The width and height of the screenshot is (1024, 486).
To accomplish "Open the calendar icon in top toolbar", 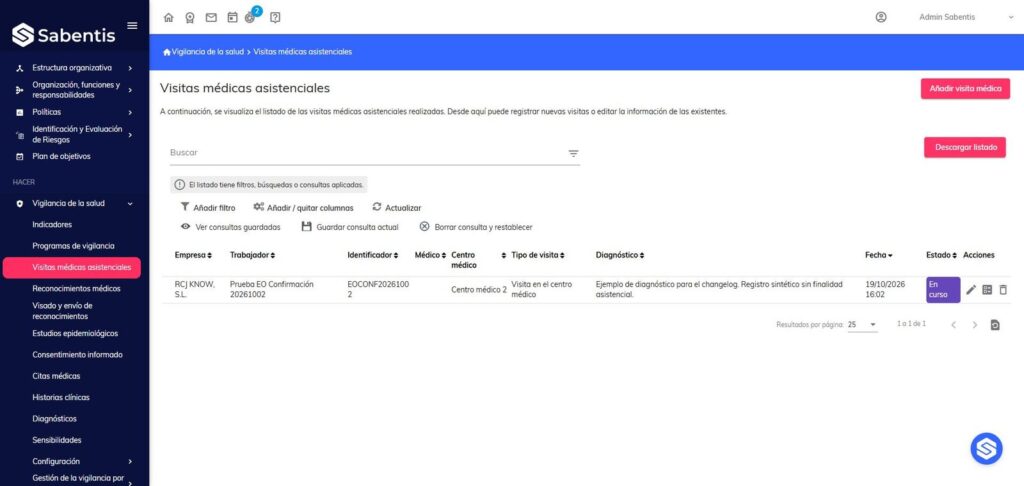I will pyautogui.click(x=232, y=18).
